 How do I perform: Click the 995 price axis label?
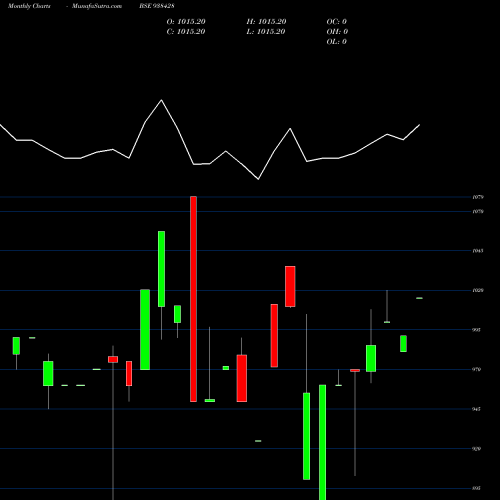click(476, 330)
